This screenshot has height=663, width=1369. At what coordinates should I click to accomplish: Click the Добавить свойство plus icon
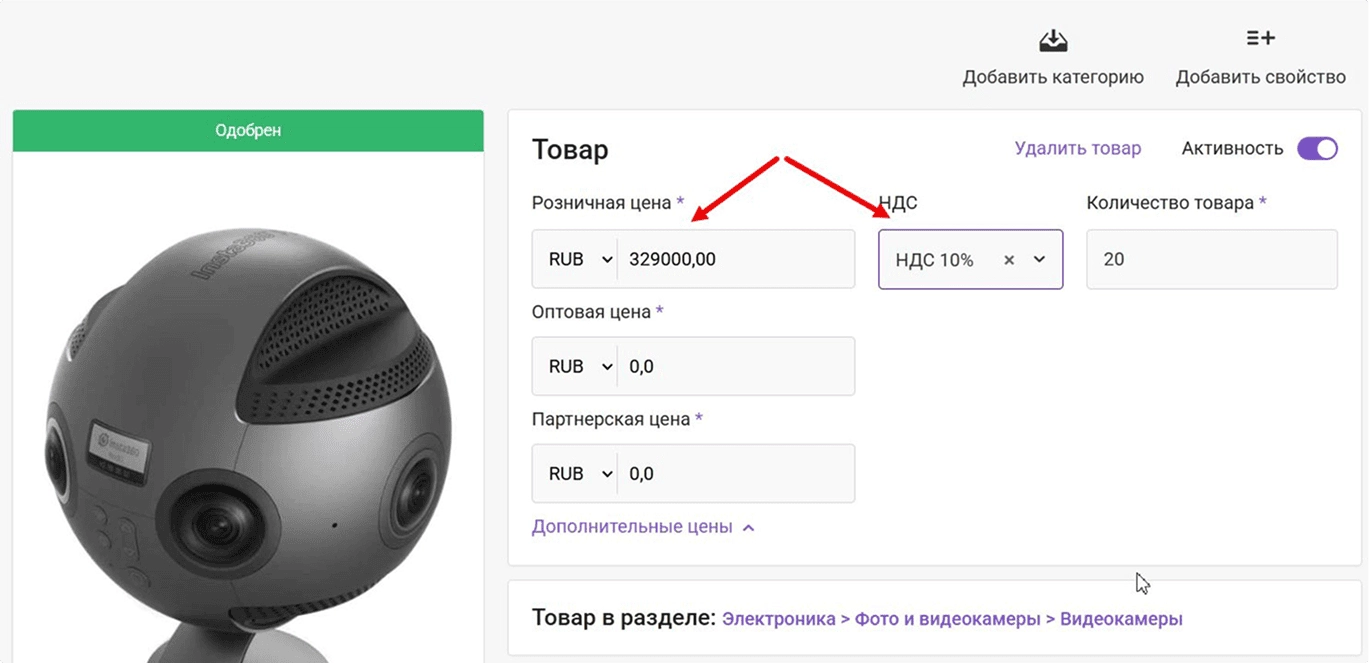[x=1259, y=37]
